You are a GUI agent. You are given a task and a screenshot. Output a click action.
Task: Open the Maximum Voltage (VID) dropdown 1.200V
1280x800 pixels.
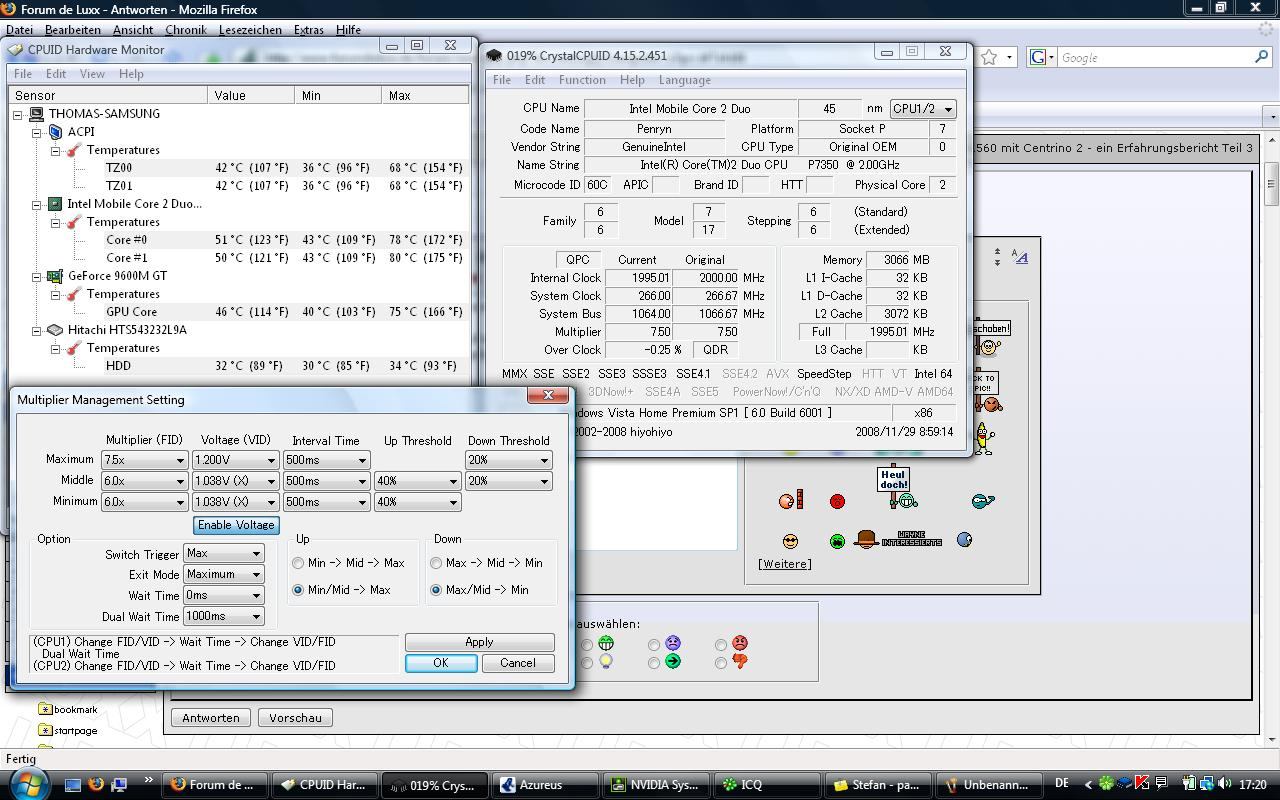point(235,460)
